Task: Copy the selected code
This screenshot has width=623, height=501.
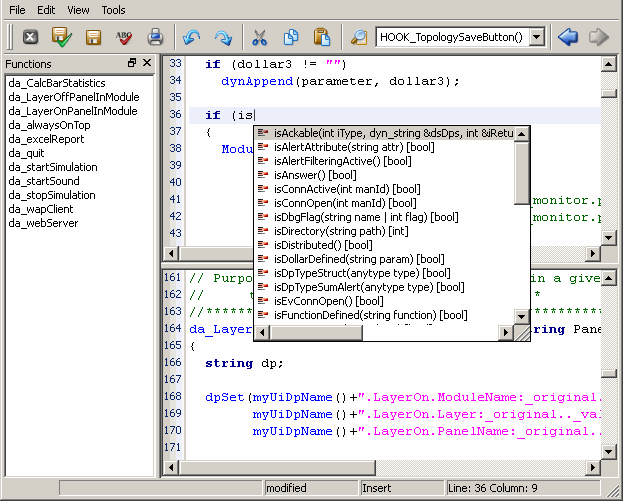Action: click(x=290, y=37)
